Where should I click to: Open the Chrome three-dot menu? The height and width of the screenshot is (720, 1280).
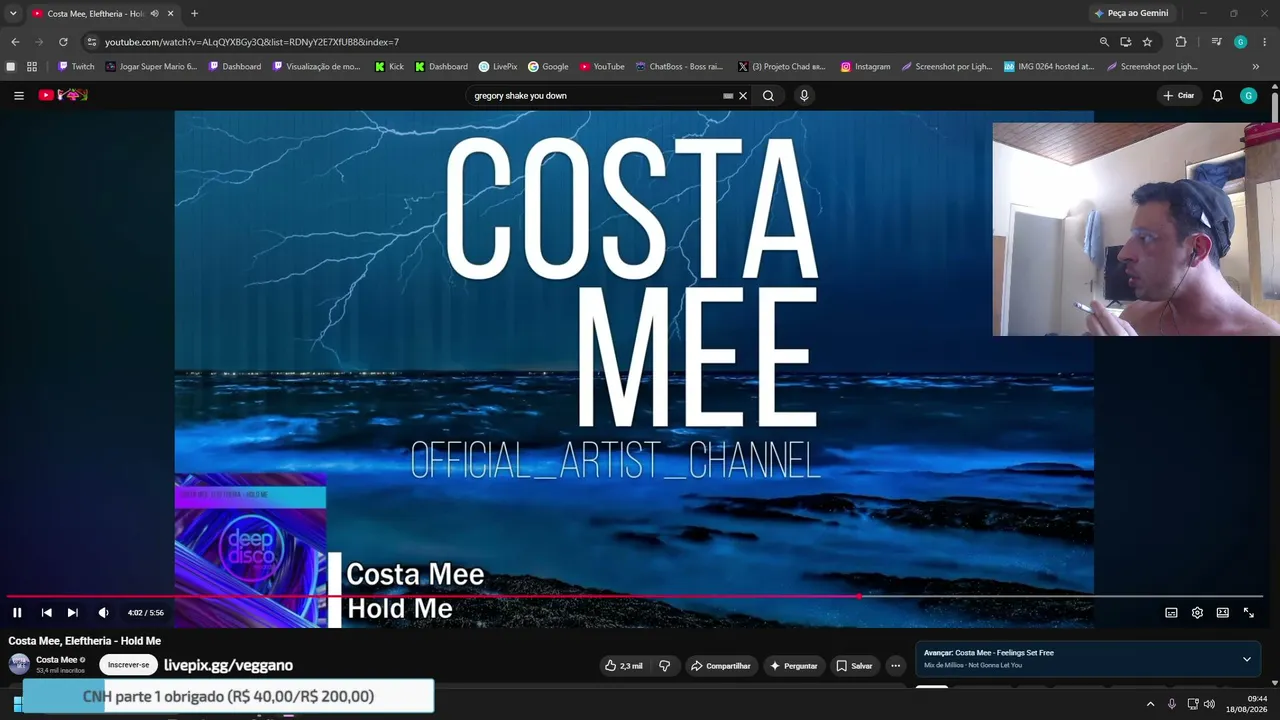[x=1265, y=42]
